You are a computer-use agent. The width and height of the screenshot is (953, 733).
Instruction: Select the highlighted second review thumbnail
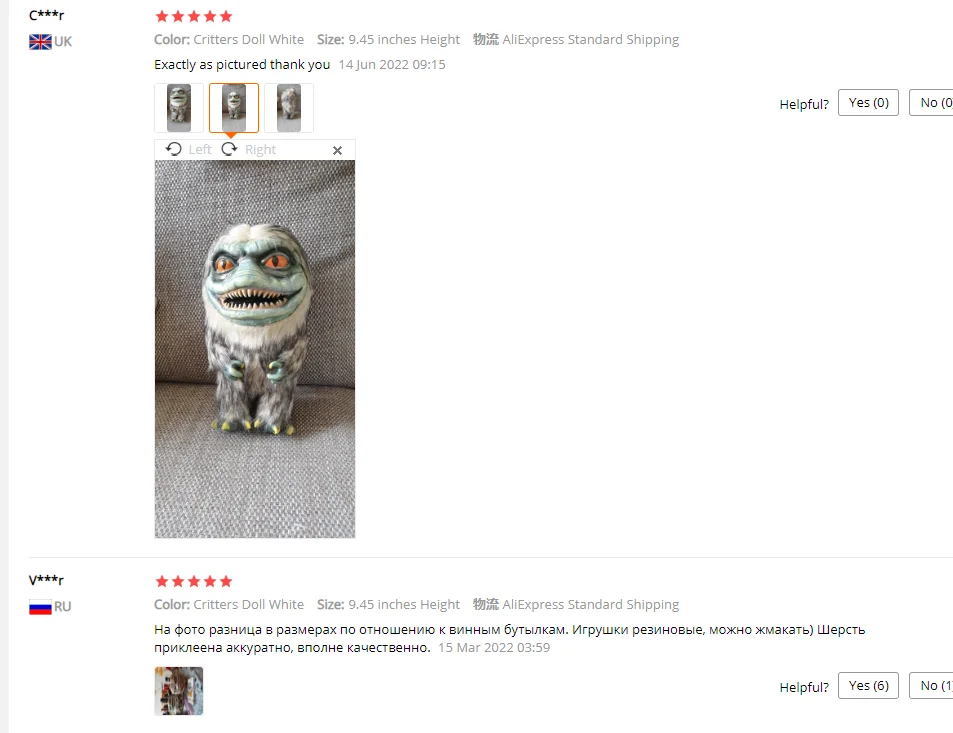tap(234, 108)
